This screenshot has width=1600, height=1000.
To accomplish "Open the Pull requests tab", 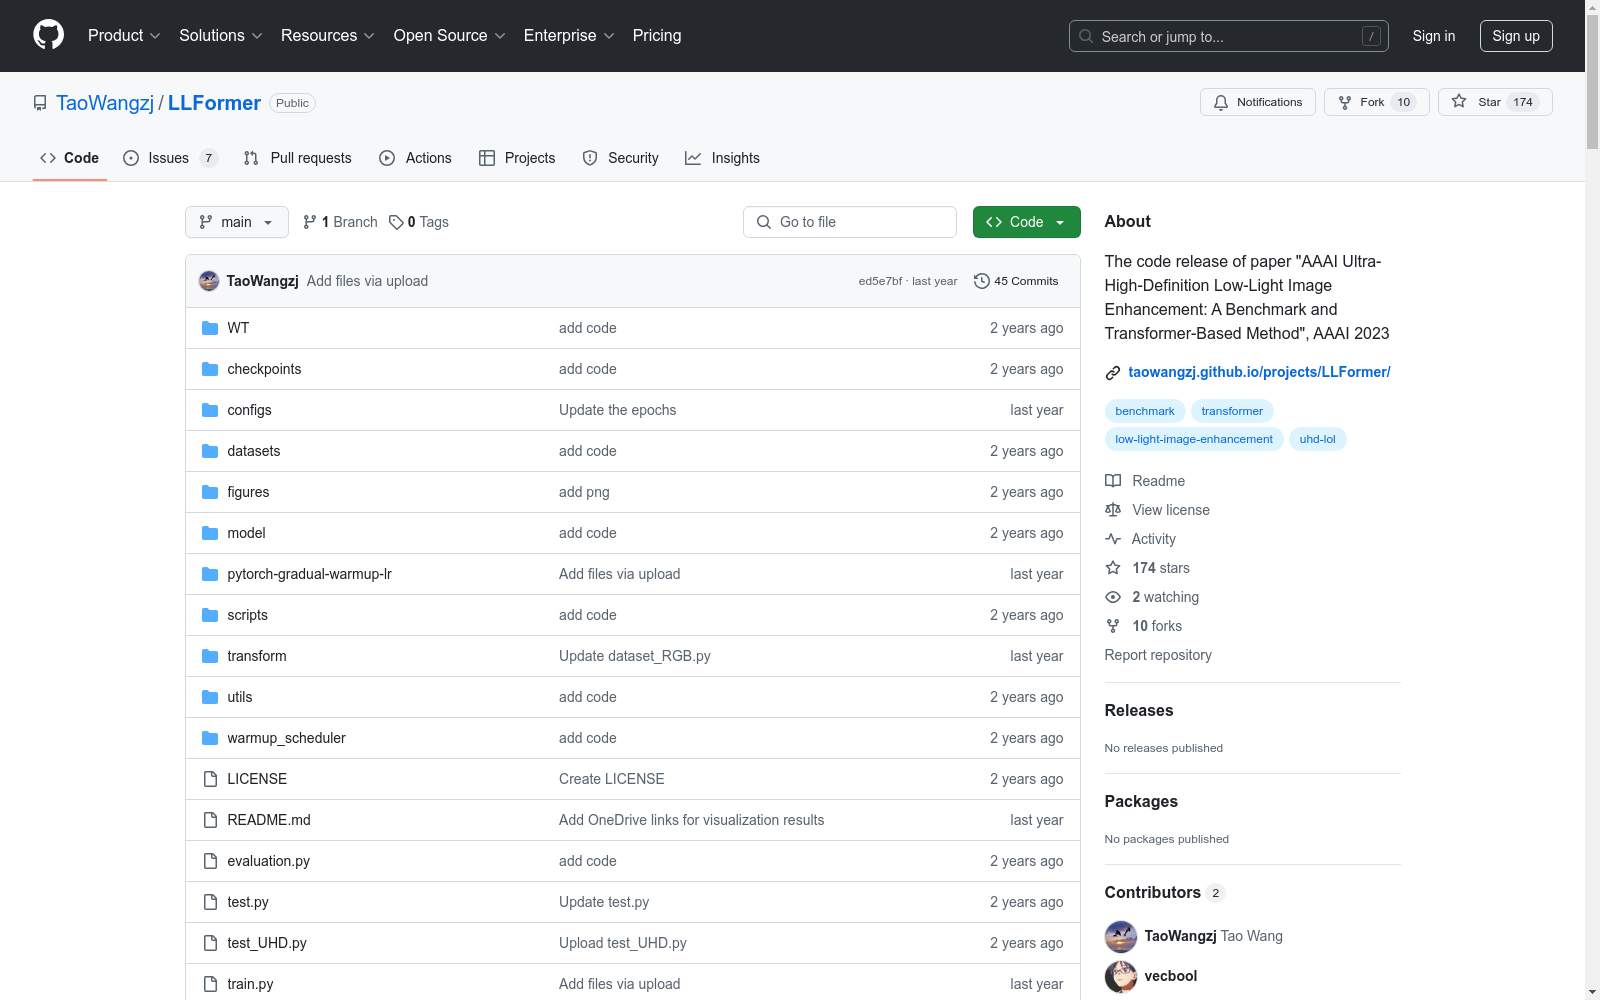I will (297, 158).
